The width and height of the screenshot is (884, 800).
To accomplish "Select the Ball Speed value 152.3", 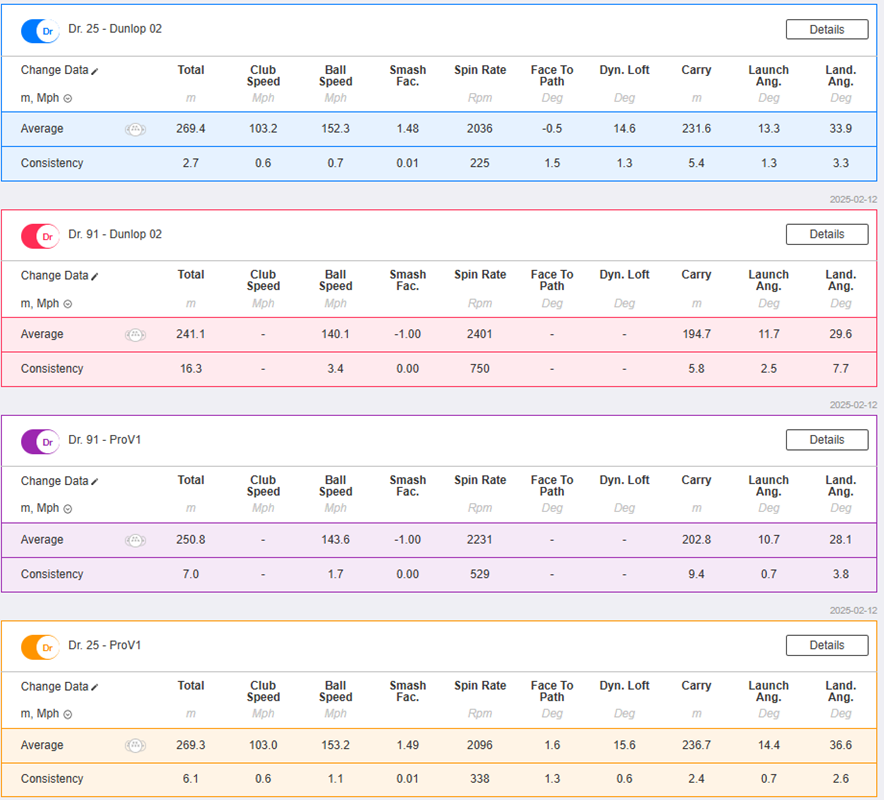I will click(x=335, y=129).
